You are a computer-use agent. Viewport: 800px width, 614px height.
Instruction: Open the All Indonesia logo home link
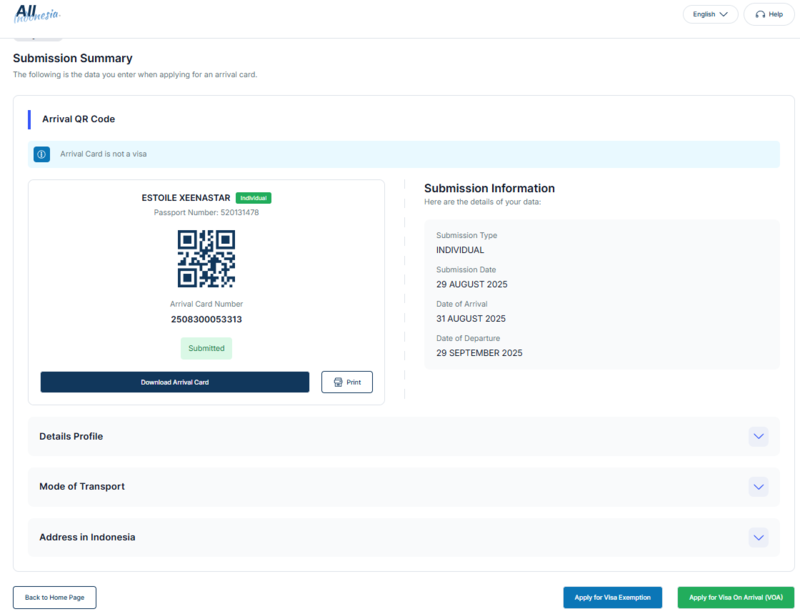(37, 14)
